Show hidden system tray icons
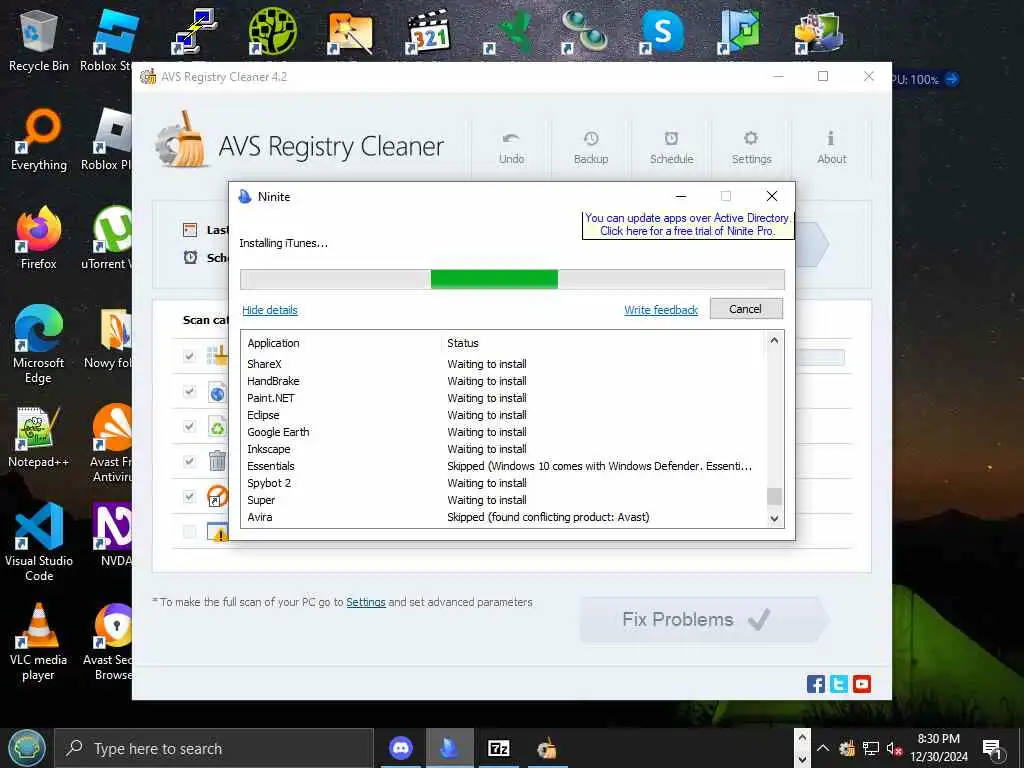The width and height of the screenshot is (1024, 768). click(823, 748)
